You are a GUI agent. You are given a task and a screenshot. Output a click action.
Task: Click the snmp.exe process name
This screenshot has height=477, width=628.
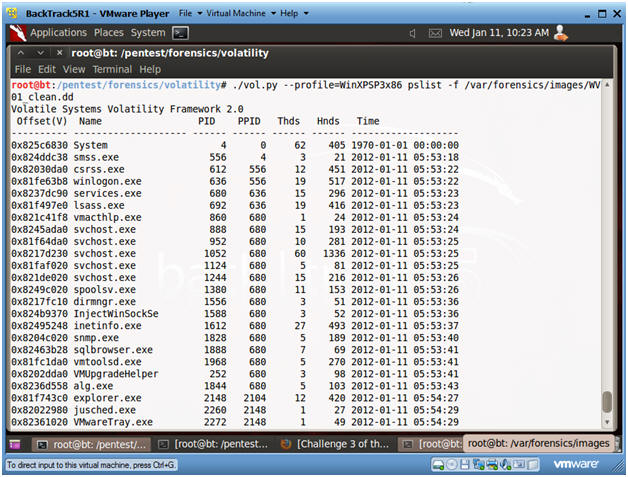pyautogui.click(x=96, y=338)
